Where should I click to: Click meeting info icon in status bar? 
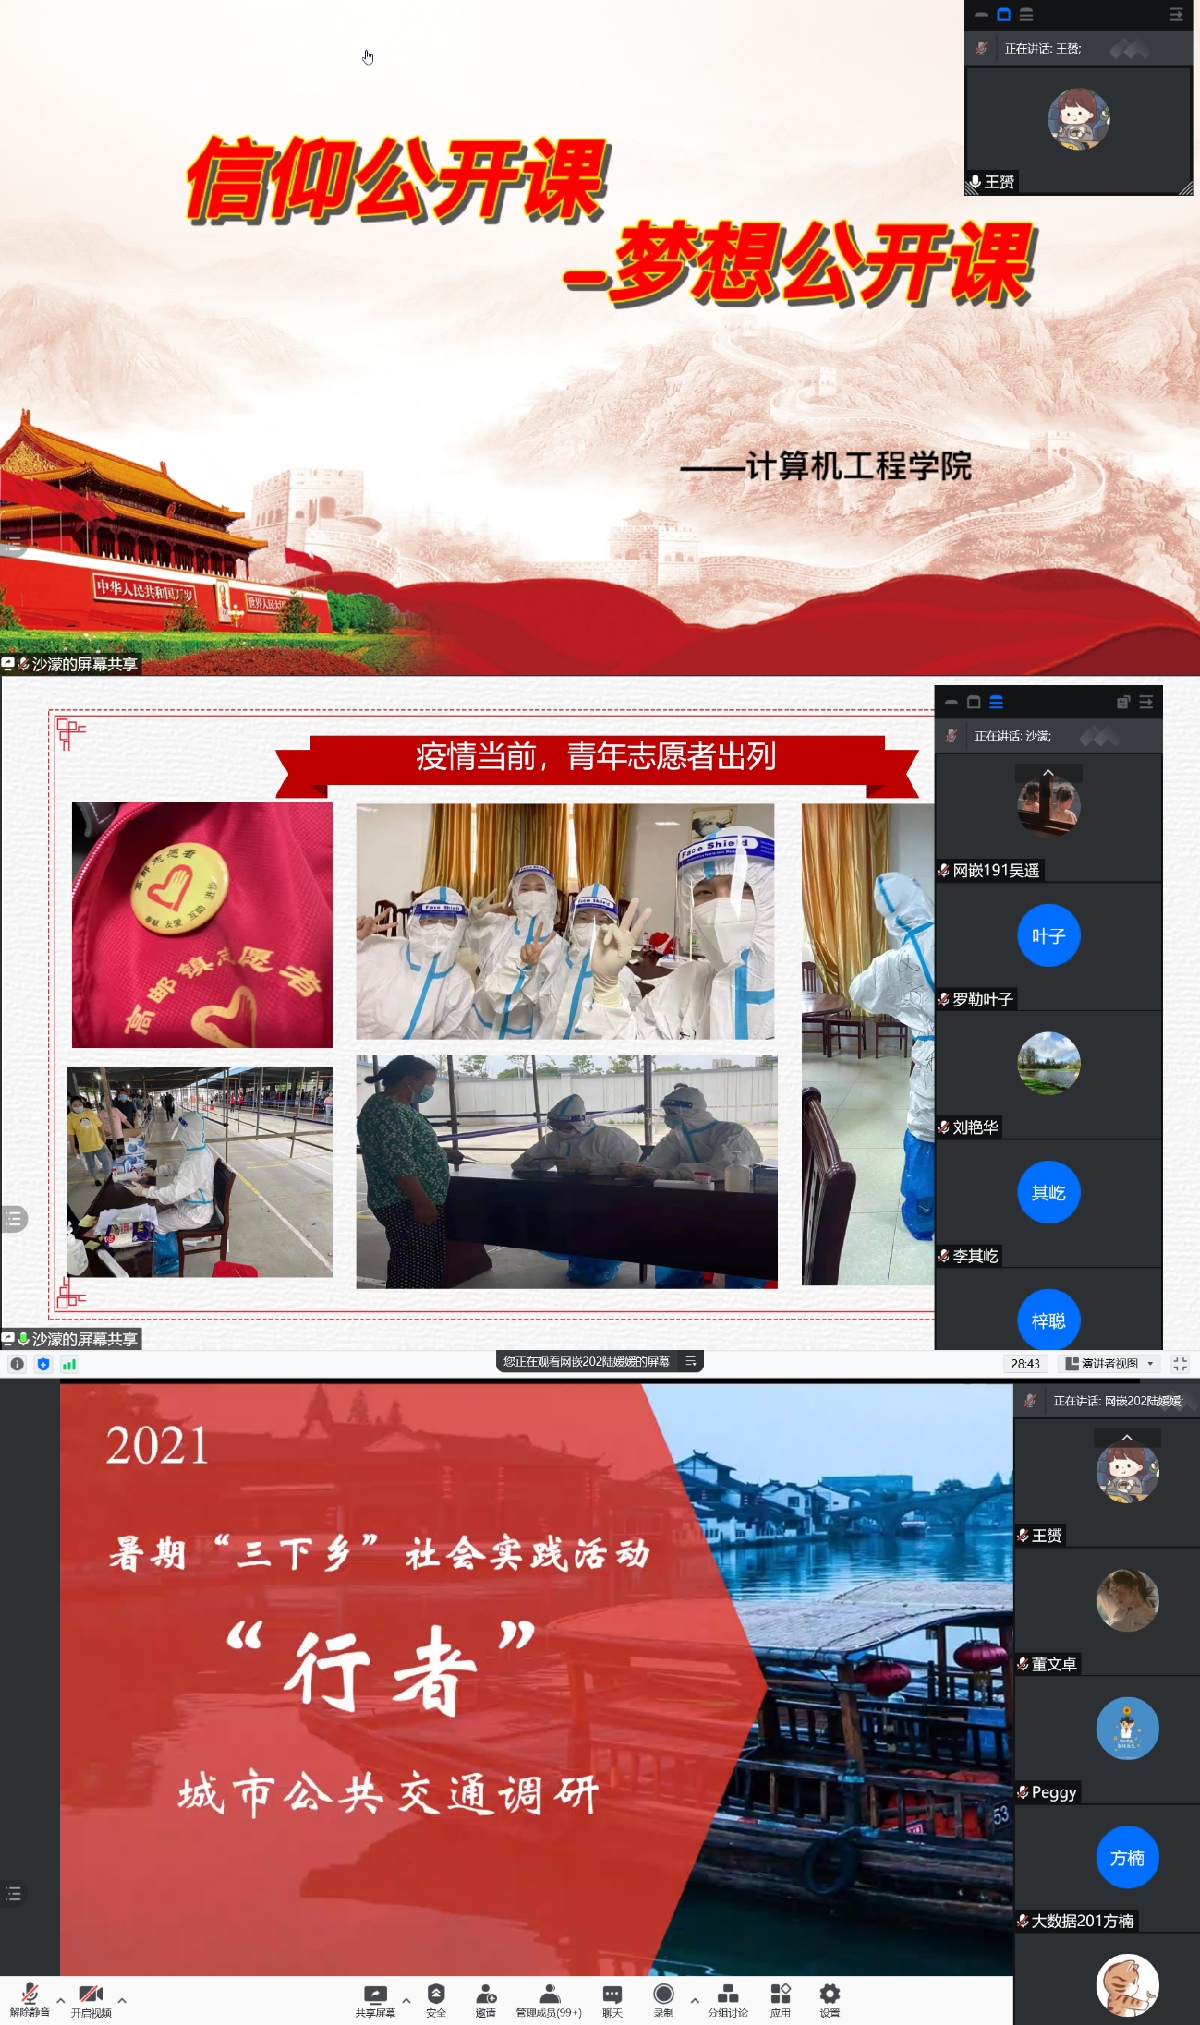[17, 1364]
